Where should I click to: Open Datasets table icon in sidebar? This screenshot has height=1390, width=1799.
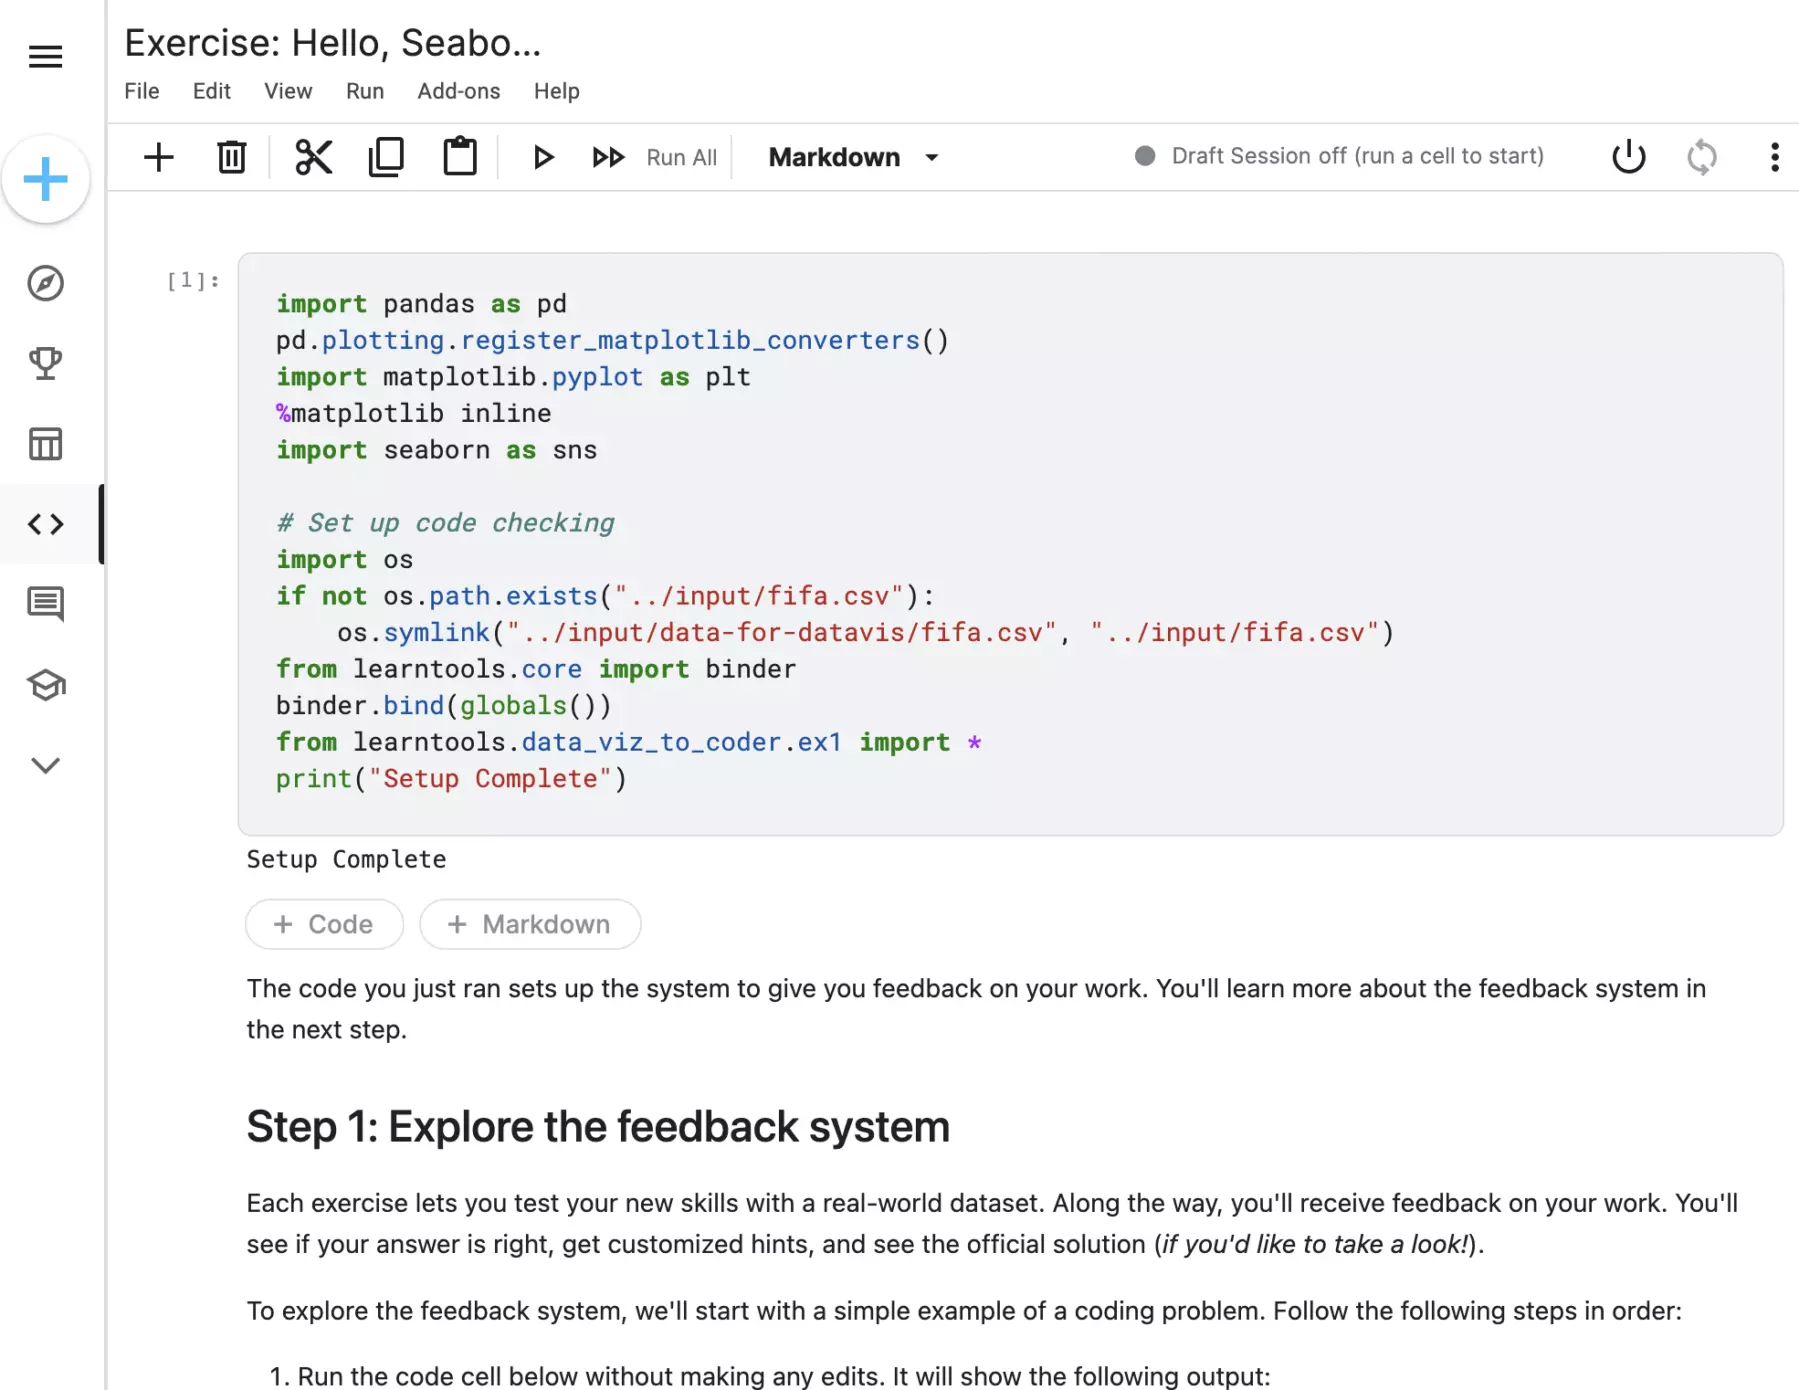pyautogui.click(x=46, y=444)
